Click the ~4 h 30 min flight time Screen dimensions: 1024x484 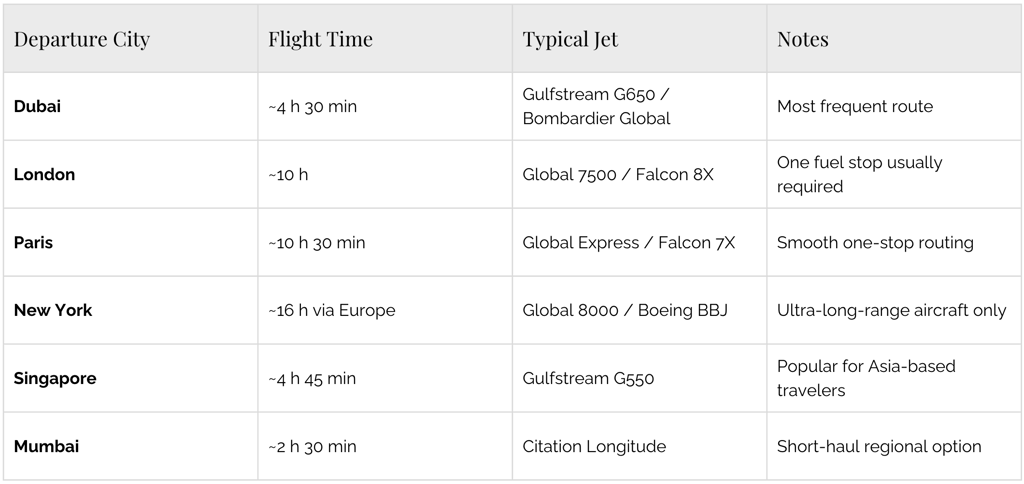[312, 106]
